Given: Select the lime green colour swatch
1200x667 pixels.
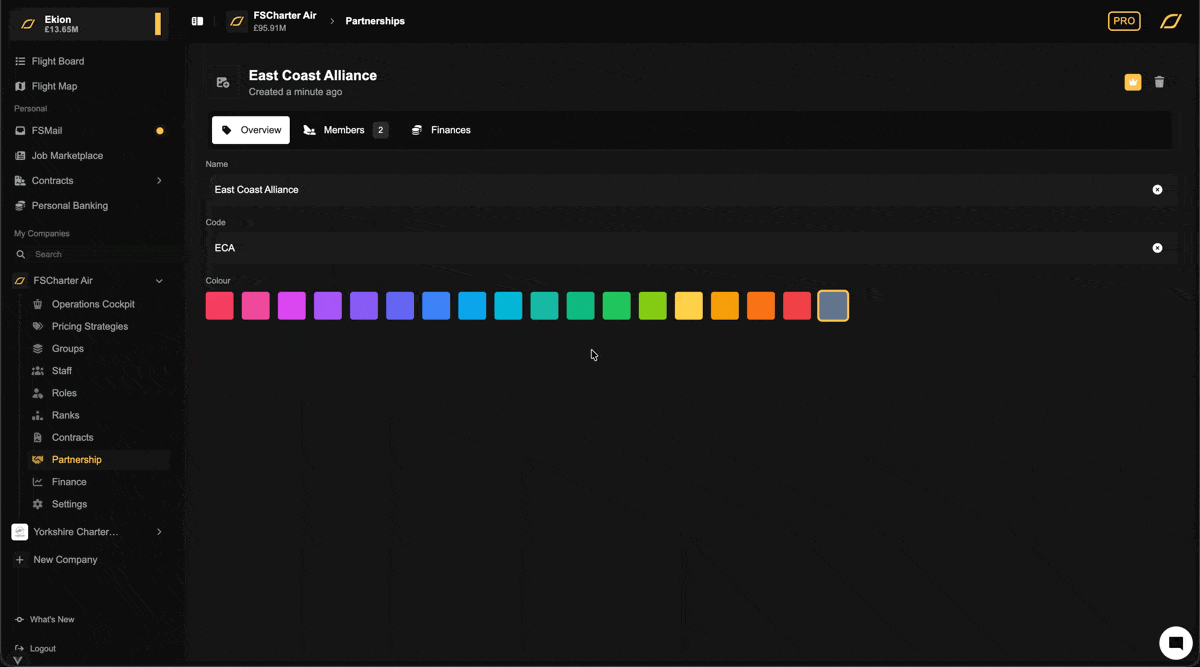Looking at the screenshot, I should point(653,306).
